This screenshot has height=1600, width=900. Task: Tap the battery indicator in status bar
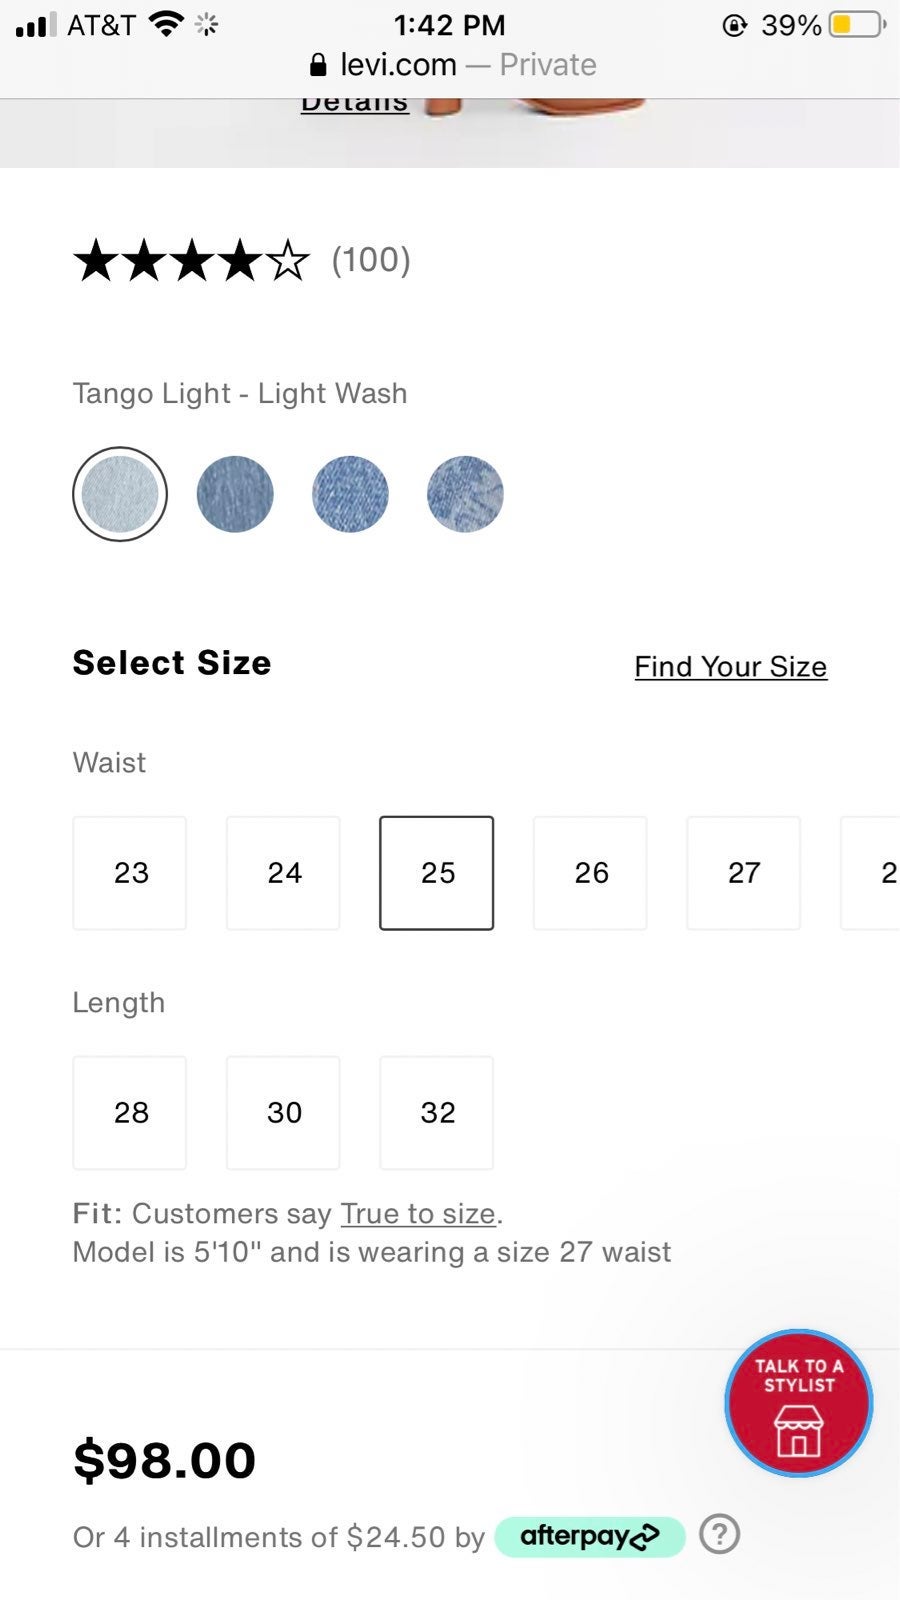tap(857, 24)
